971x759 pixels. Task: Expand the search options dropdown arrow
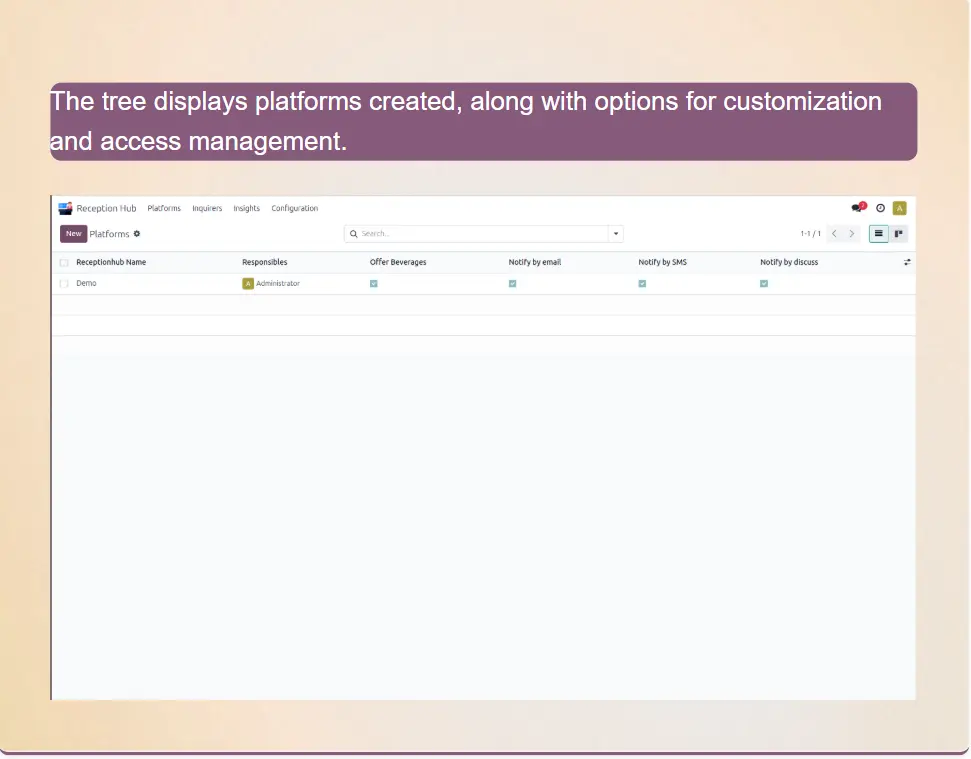tap(616, 234)
